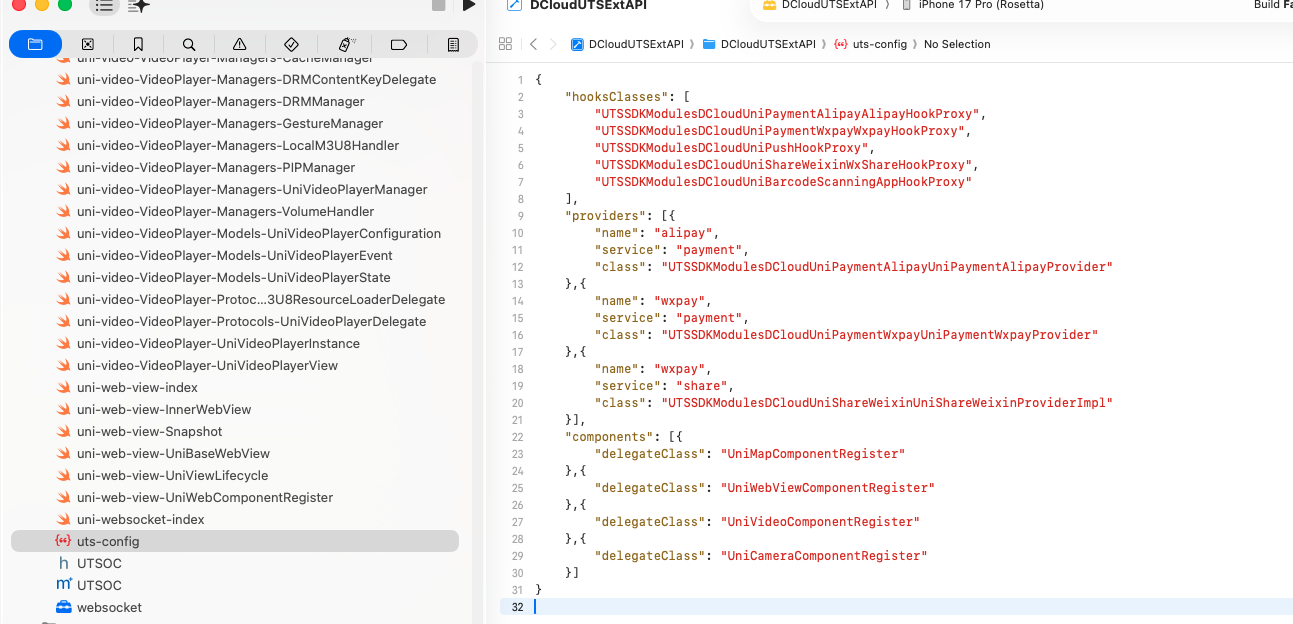The width and height of the screenshot is (1293, 624).
Task: Click the DCloudUTSExtAPI project breadcrumb
Action: 627,44
